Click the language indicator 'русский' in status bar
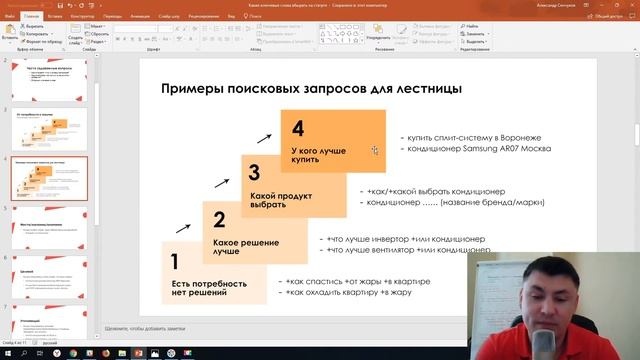The width and height of the screenshot is (640, 360). coord(50,343)
